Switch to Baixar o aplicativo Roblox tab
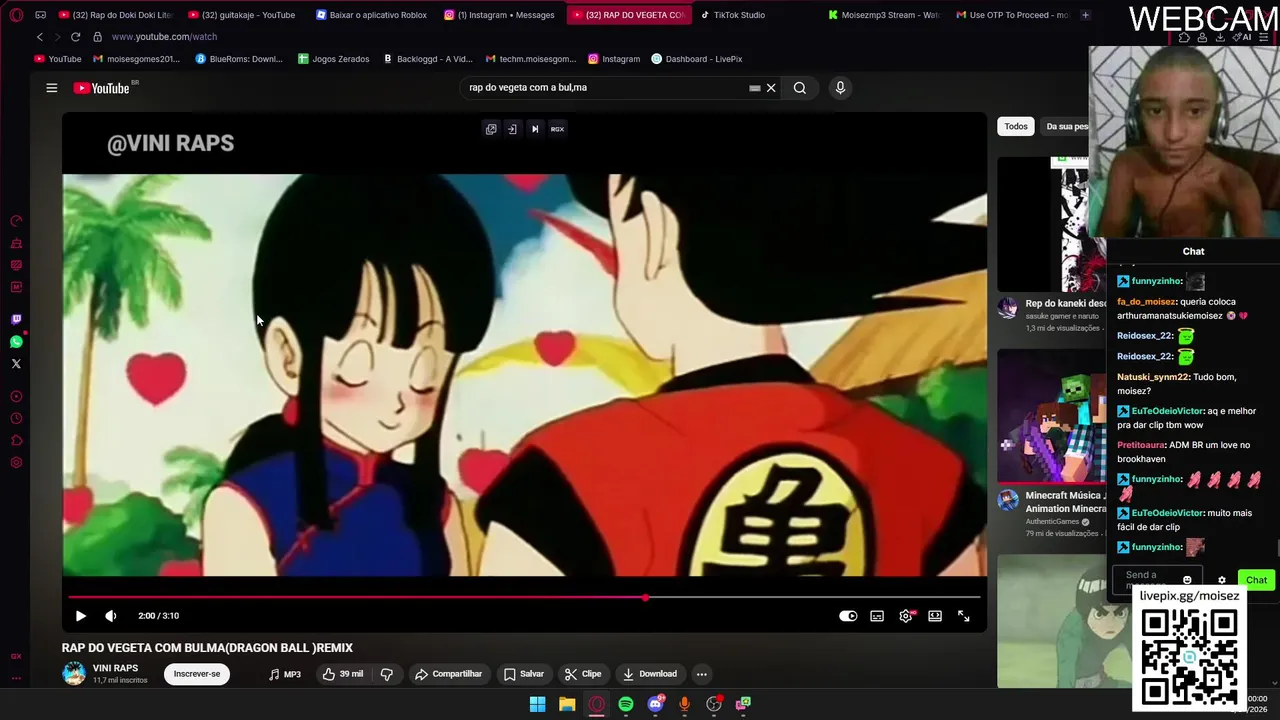 pyautogui.click(x=372, y=15)
